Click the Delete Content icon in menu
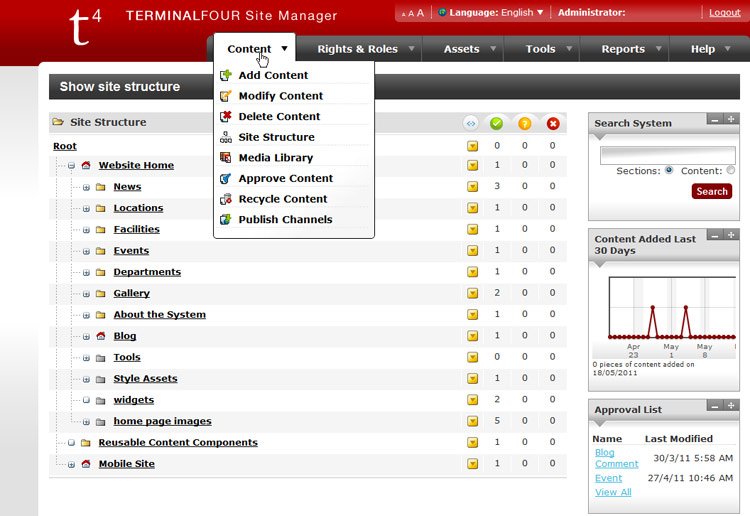Image resolution: width=750 pixels, height=516 pixels. [x=226, y=116]
